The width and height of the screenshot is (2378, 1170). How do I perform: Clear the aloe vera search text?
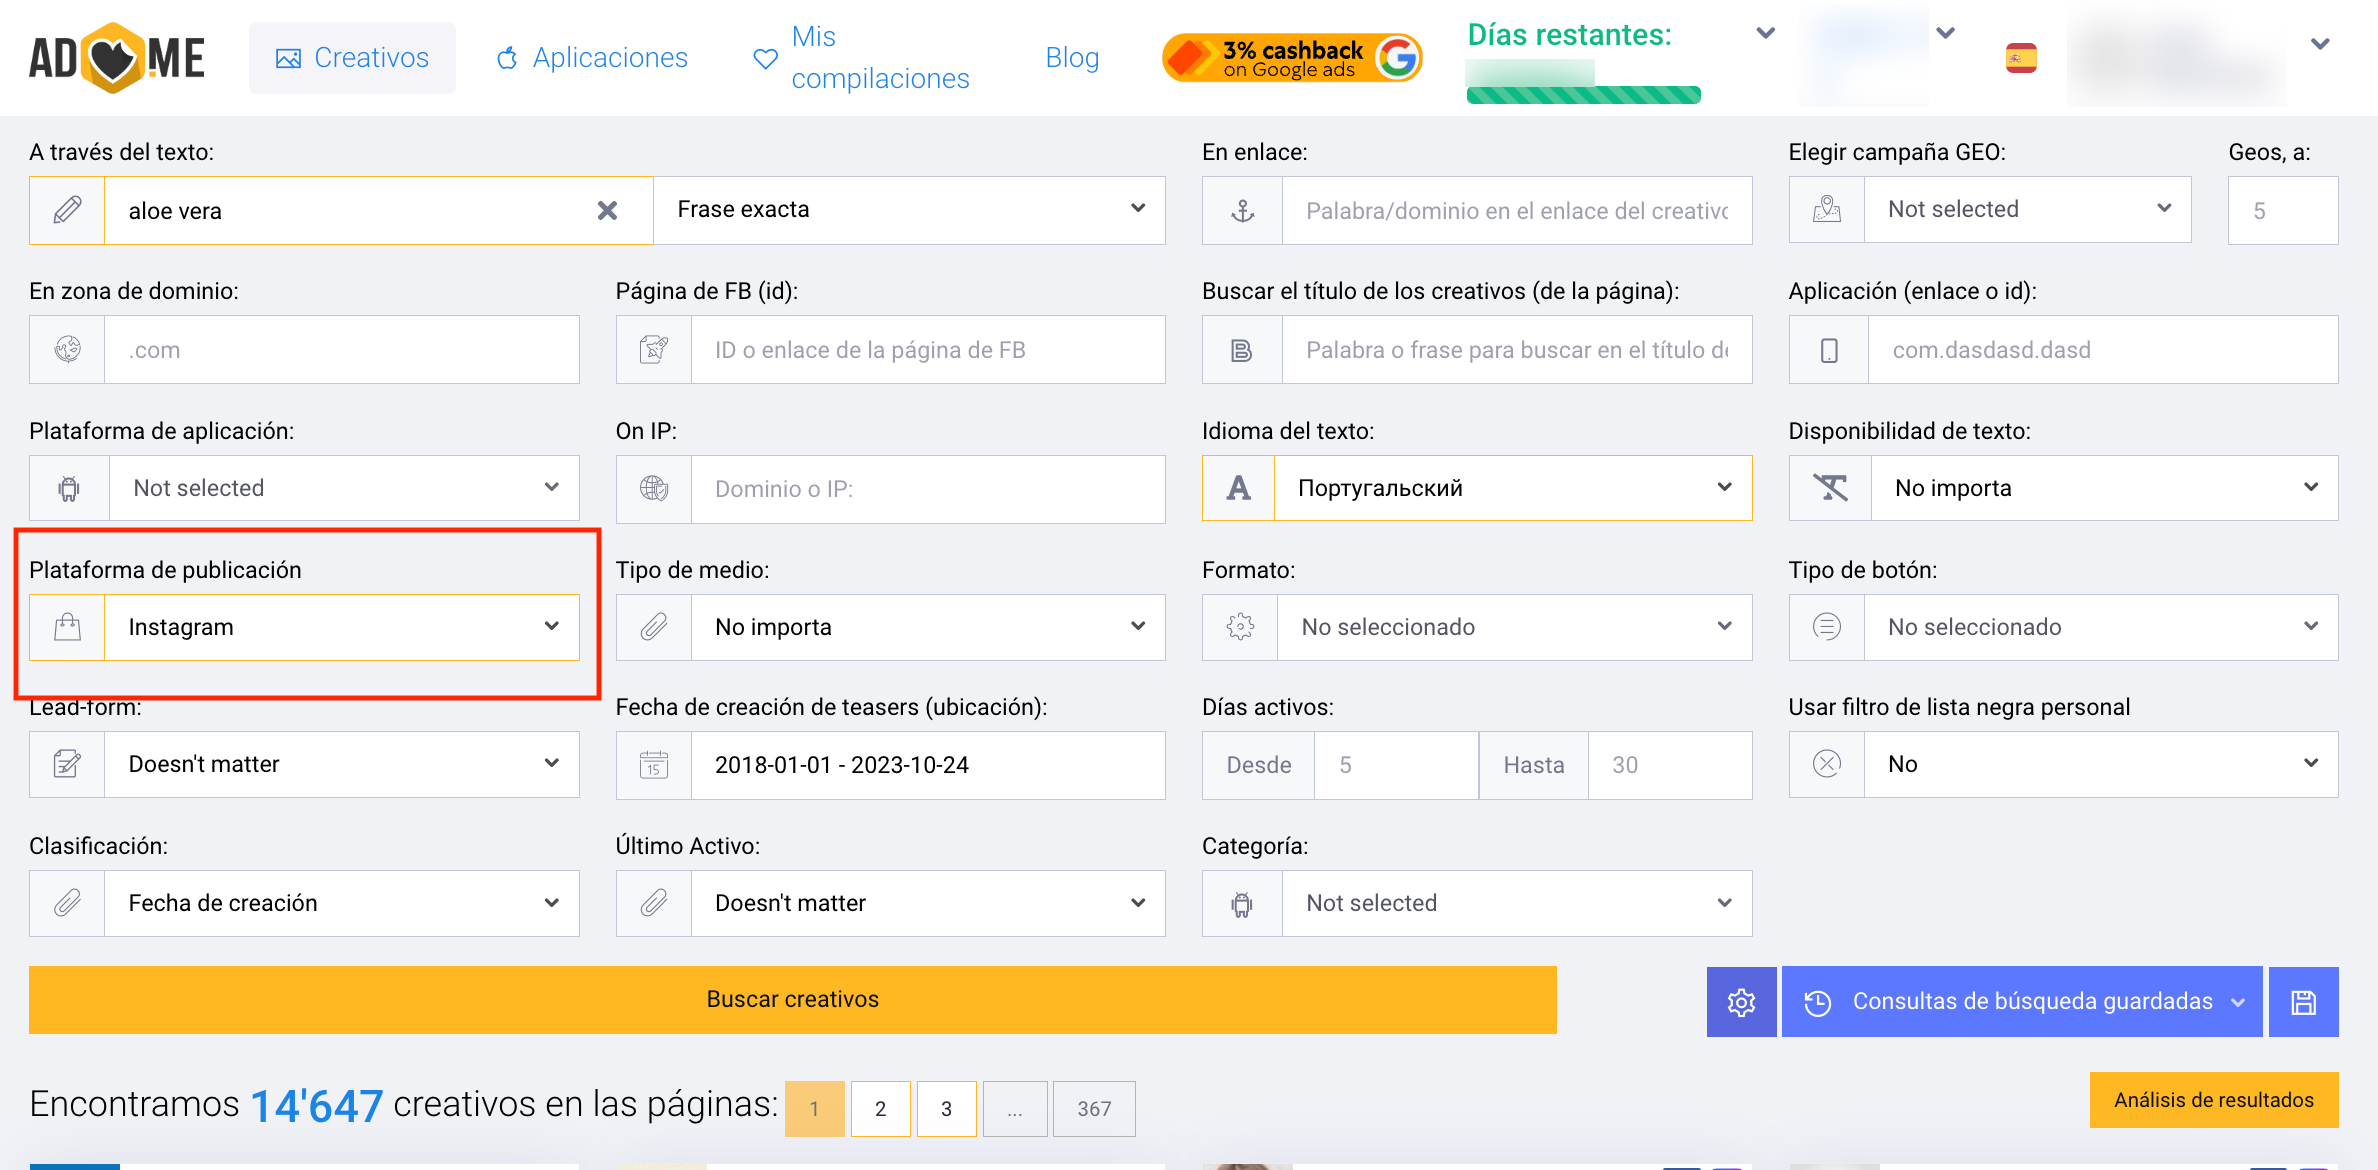(607, 210)
